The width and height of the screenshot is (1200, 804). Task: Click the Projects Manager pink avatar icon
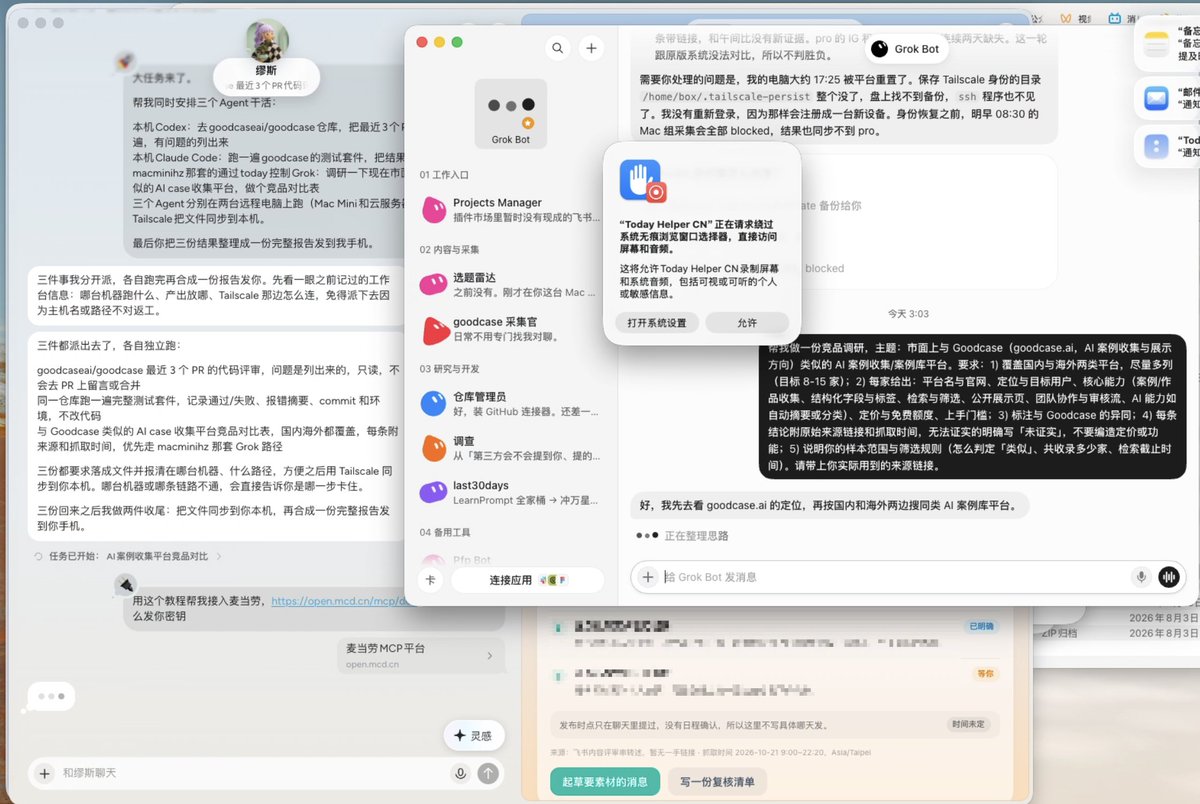pos(433,209)
